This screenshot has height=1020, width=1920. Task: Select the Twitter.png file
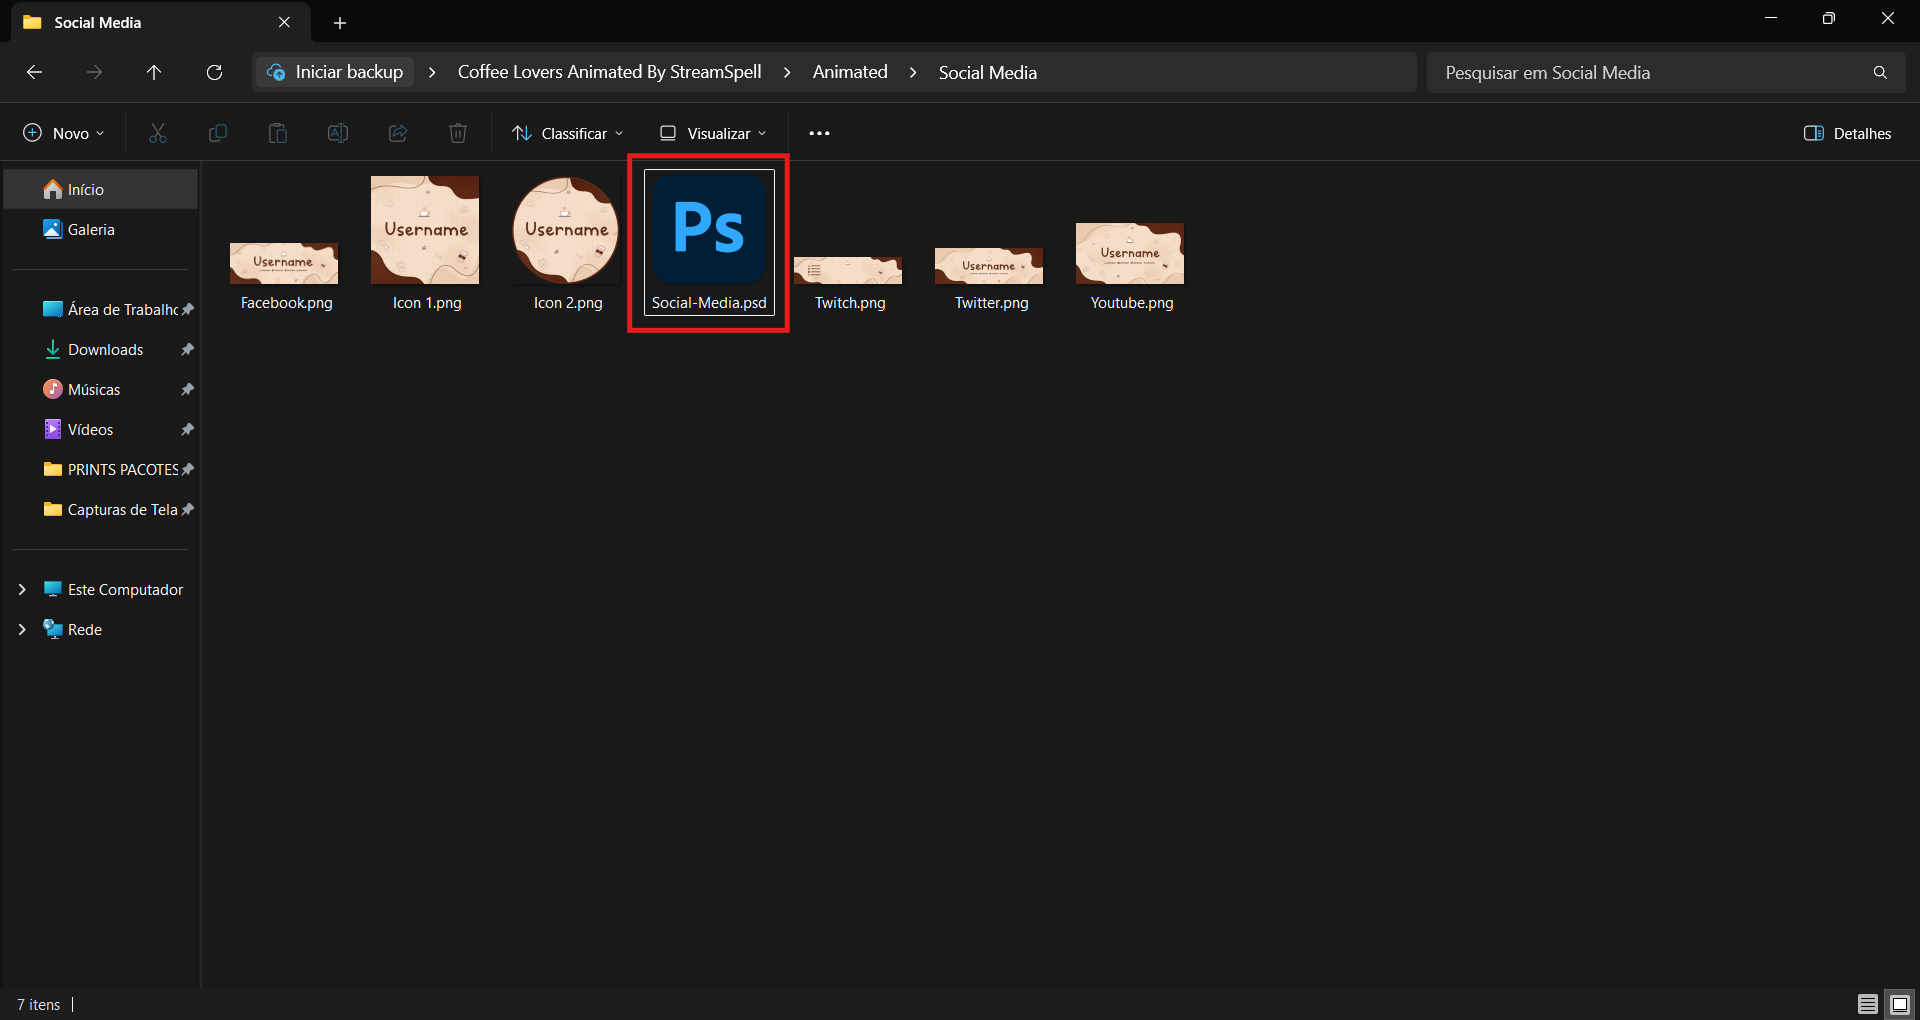[990, 280]
